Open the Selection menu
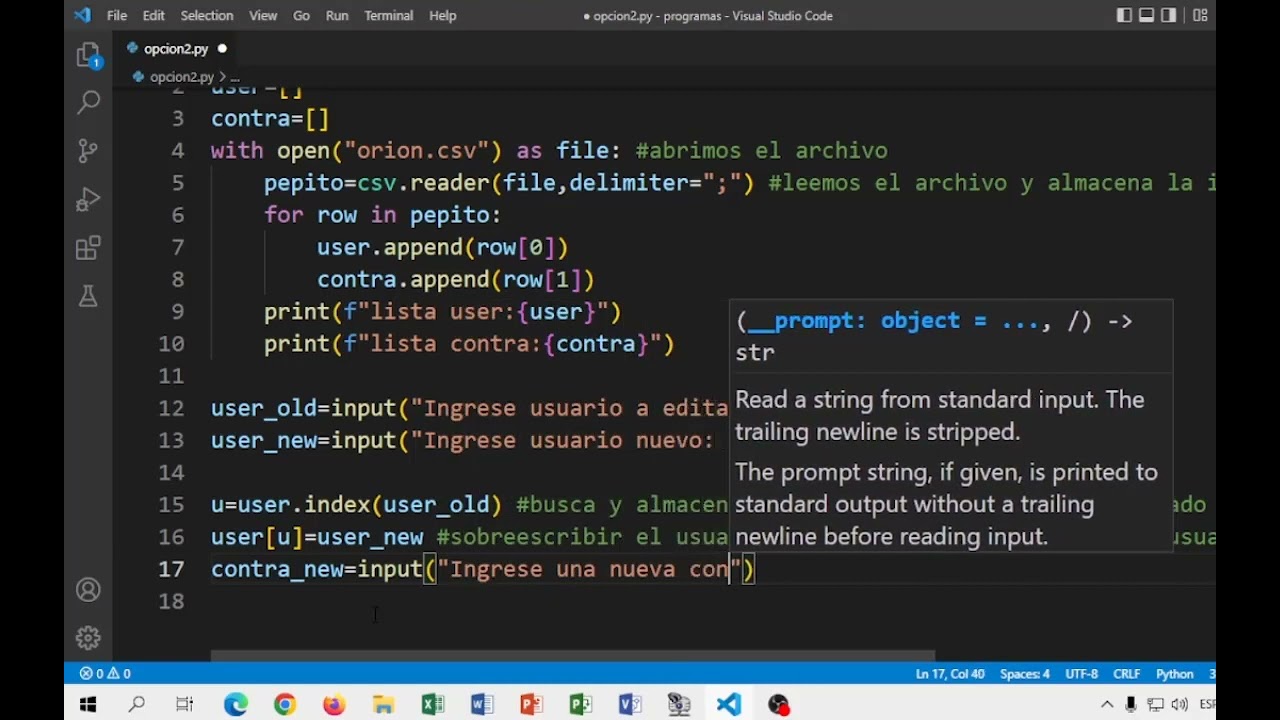The image size is (1280, 720). coord(207,15)
